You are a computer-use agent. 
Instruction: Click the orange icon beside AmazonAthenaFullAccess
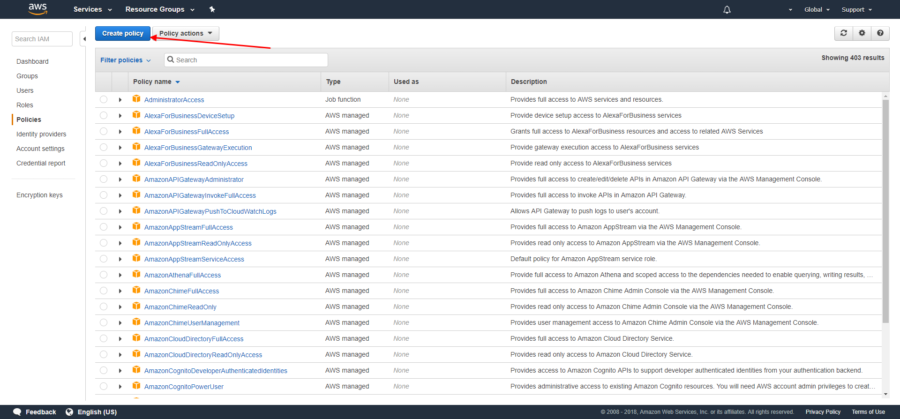coord(137,274)
